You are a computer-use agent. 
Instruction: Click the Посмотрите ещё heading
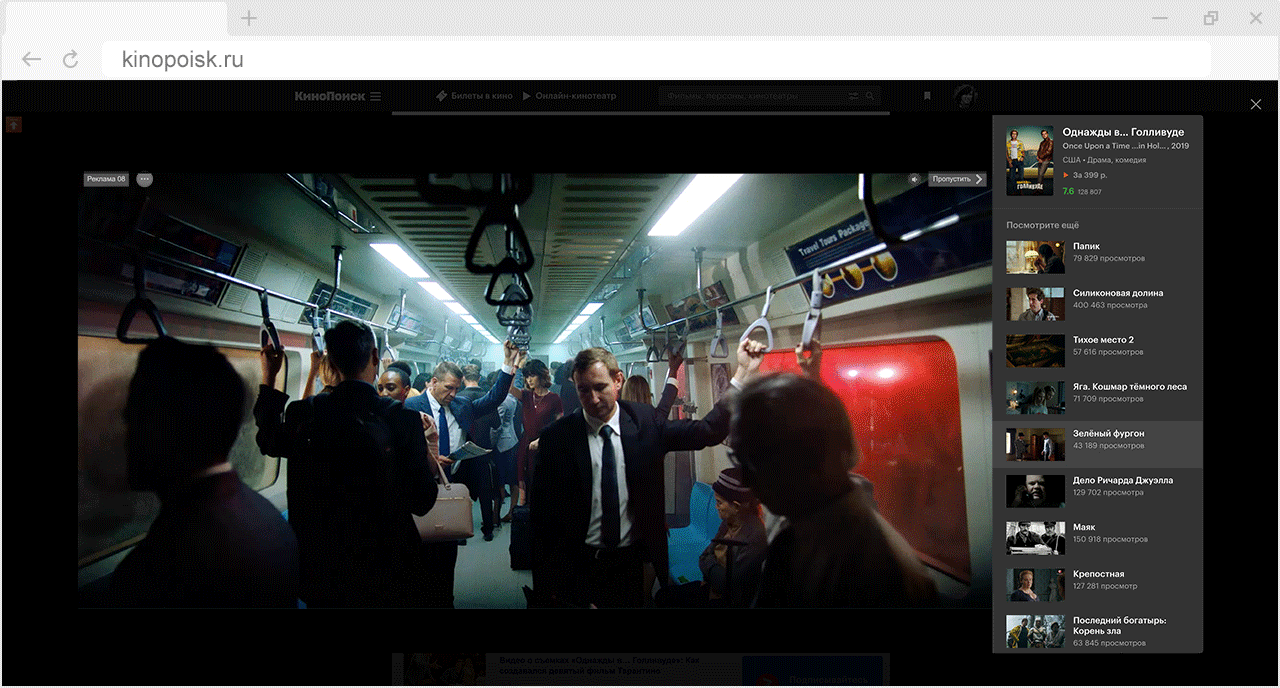pyautogui.click(x=1043, y=225)
